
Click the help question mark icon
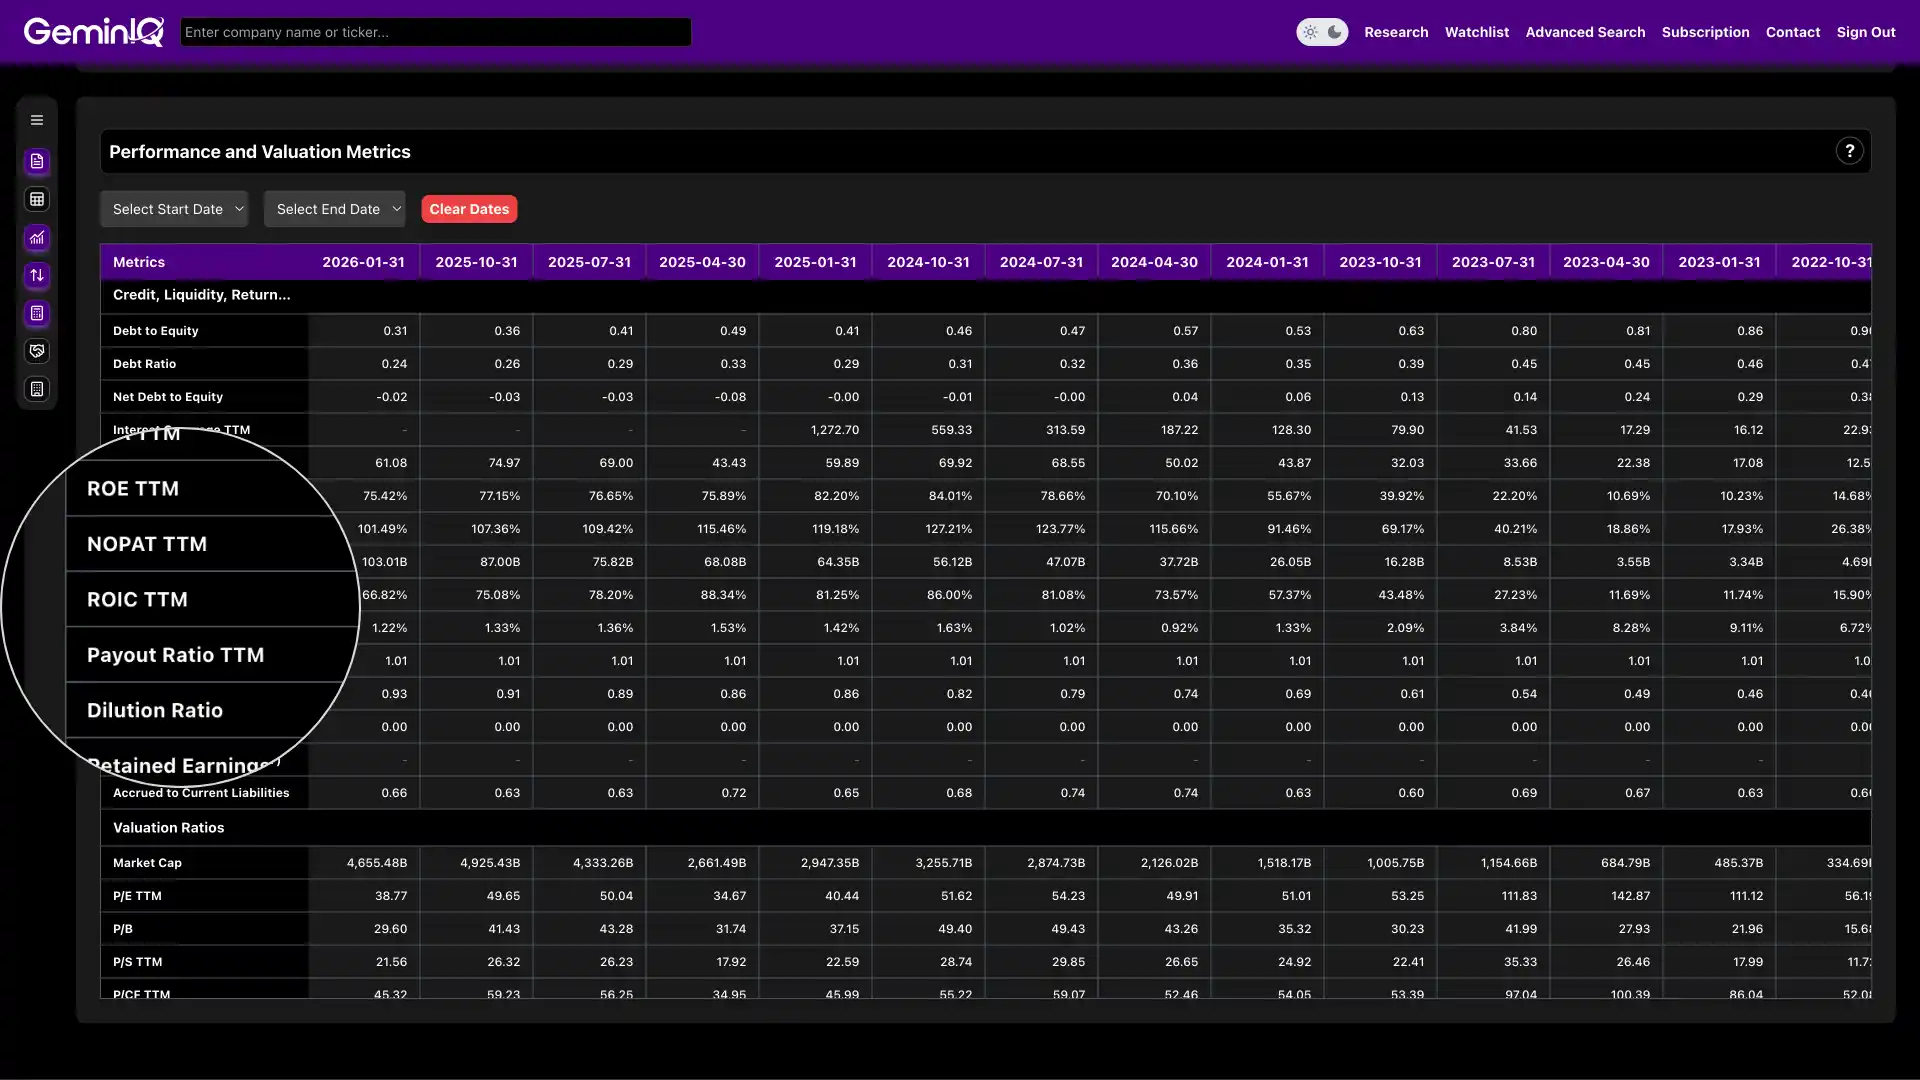click(x=1850, y=151)
